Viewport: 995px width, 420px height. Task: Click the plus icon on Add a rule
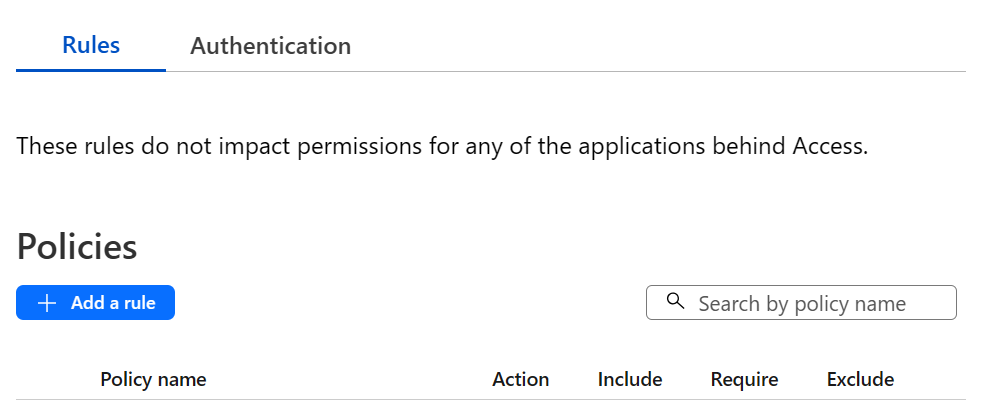pos(46,303)
